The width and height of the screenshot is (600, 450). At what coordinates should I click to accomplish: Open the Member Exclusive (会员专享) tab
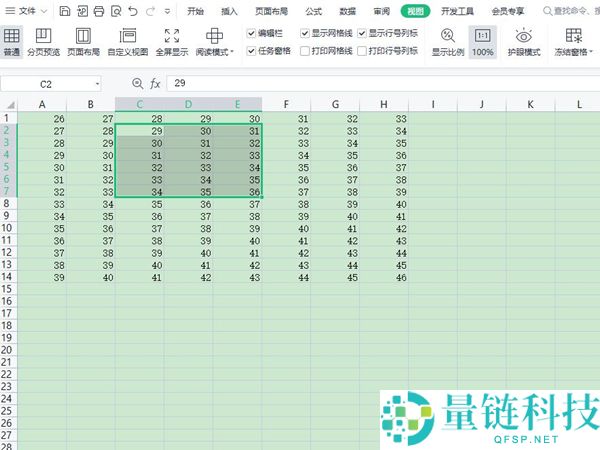(x=508, y=11)
